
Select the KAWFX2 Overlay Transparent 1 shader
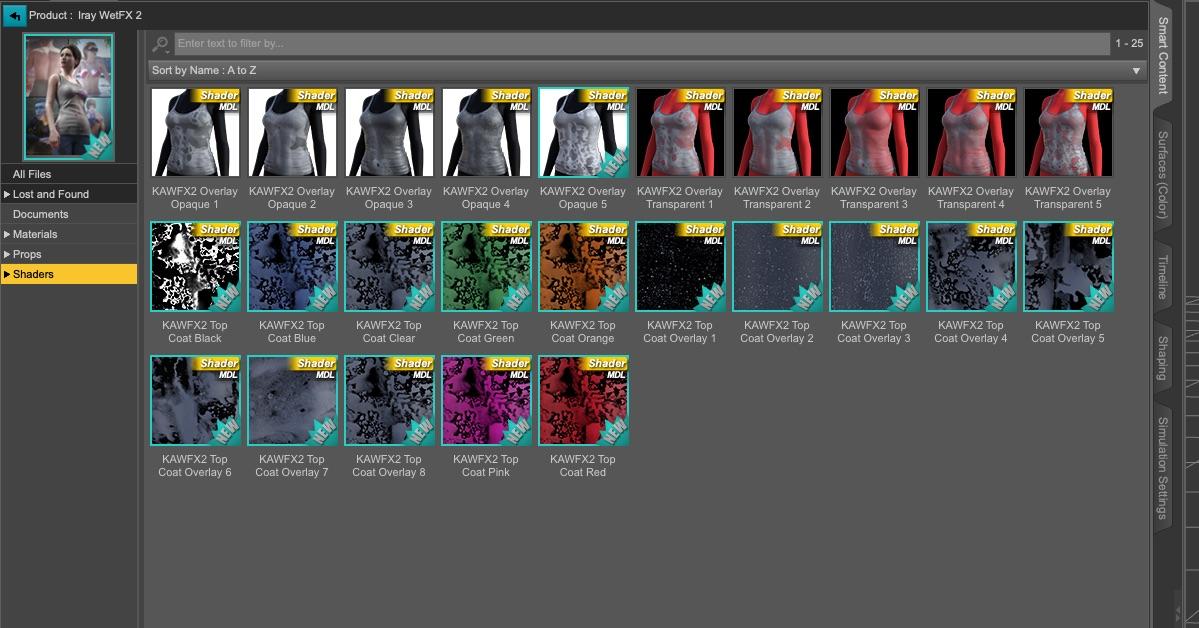(681, 132)
